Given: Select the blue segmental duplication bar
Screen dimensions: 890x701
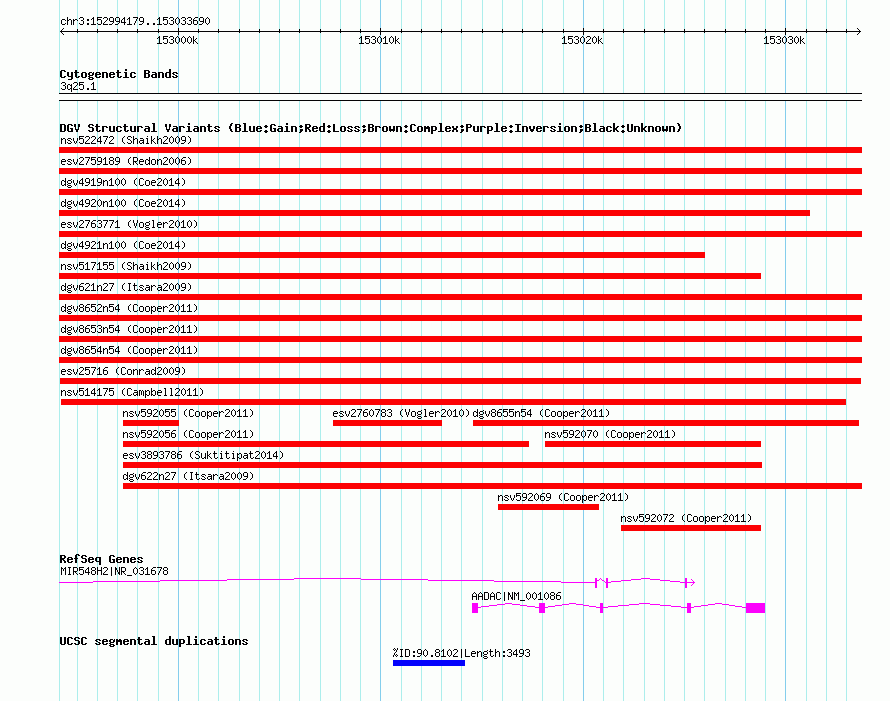Looking at the screenshot, I should [x=429, y=663].
